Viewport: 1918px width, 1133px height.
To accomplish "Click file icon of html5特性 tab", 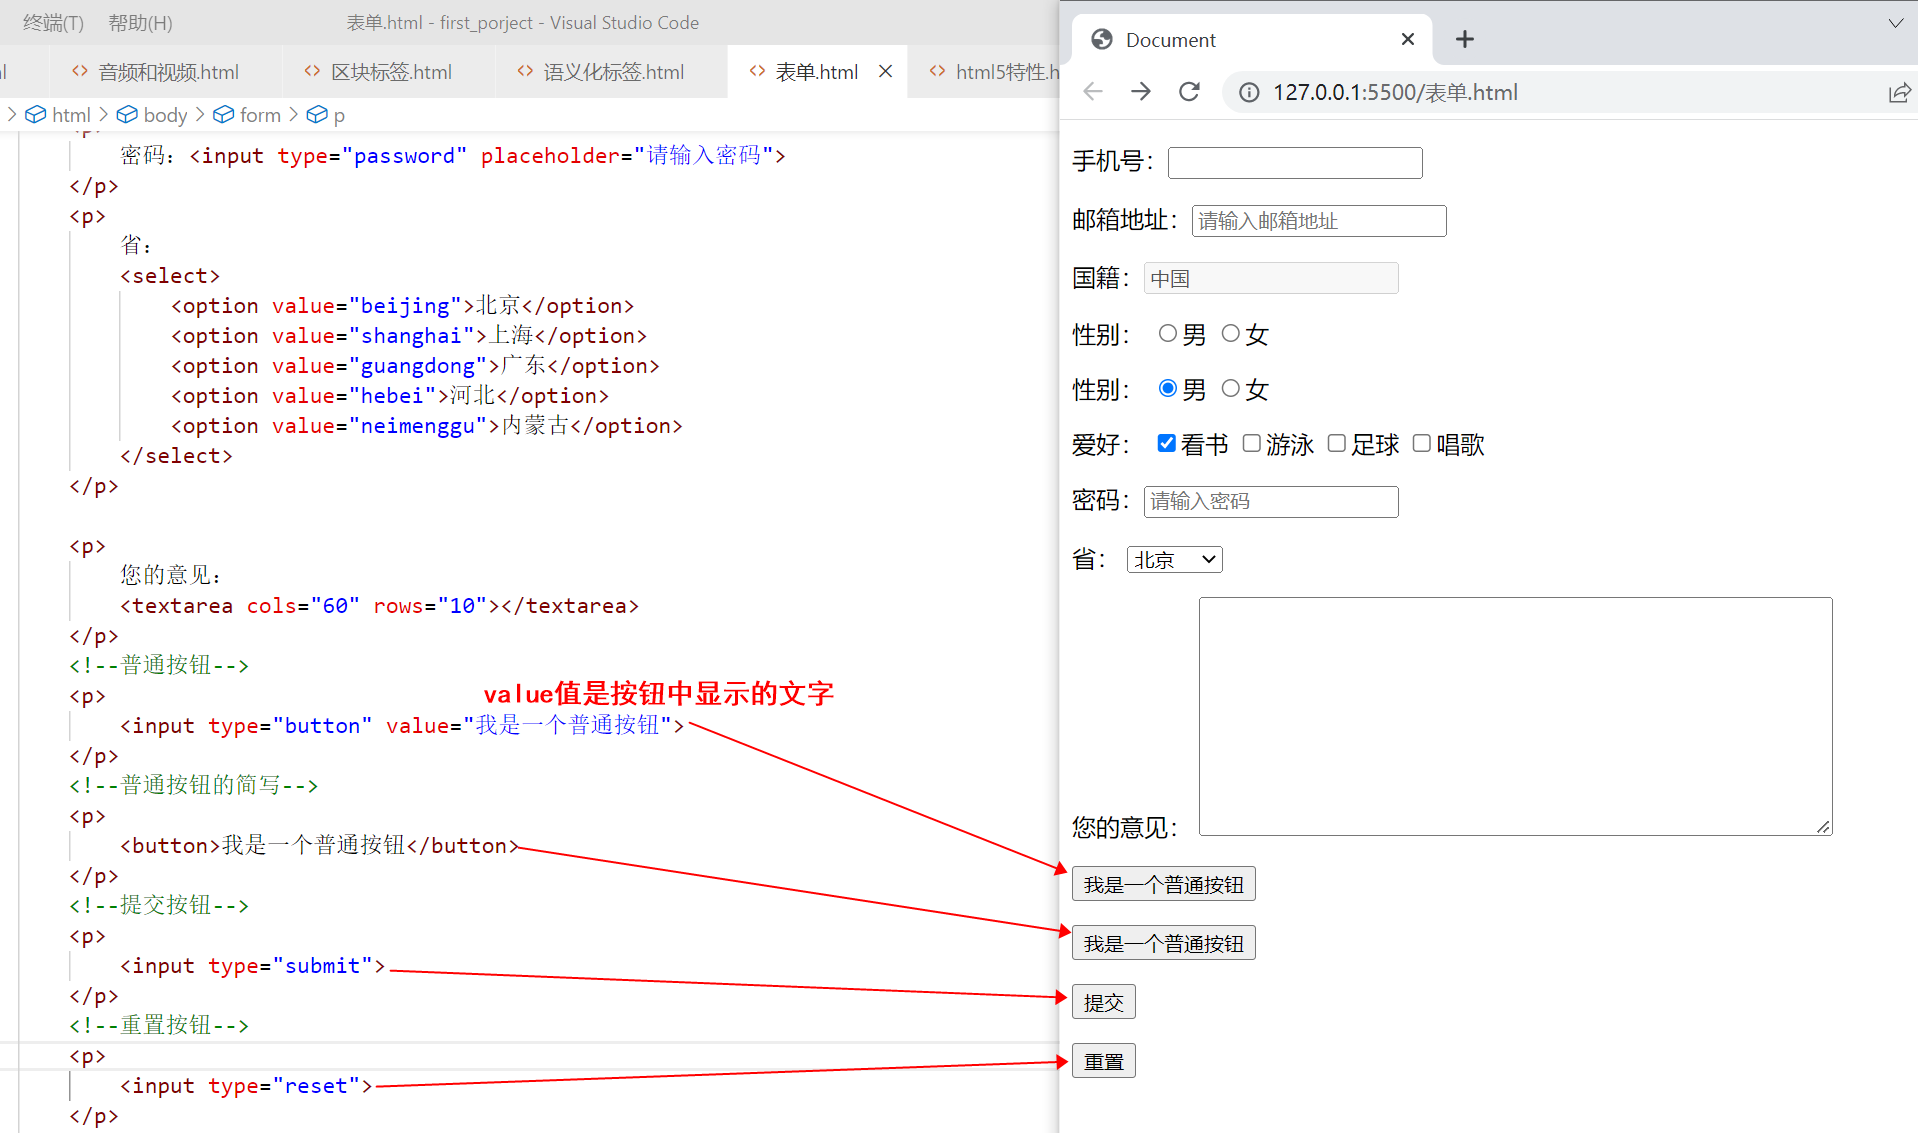I will click(x=938, y=71).
